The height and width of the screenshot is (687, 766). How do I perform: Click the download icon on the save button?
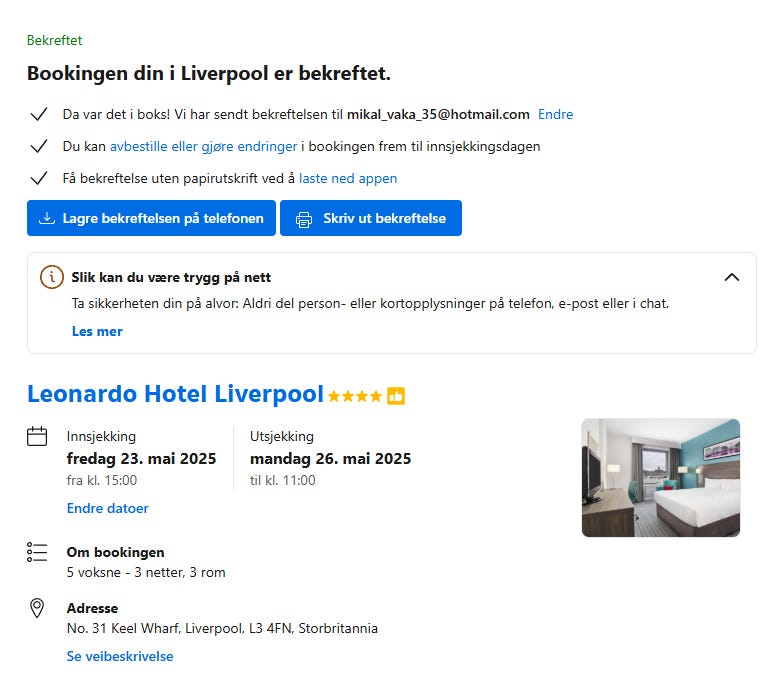(47, 218)
